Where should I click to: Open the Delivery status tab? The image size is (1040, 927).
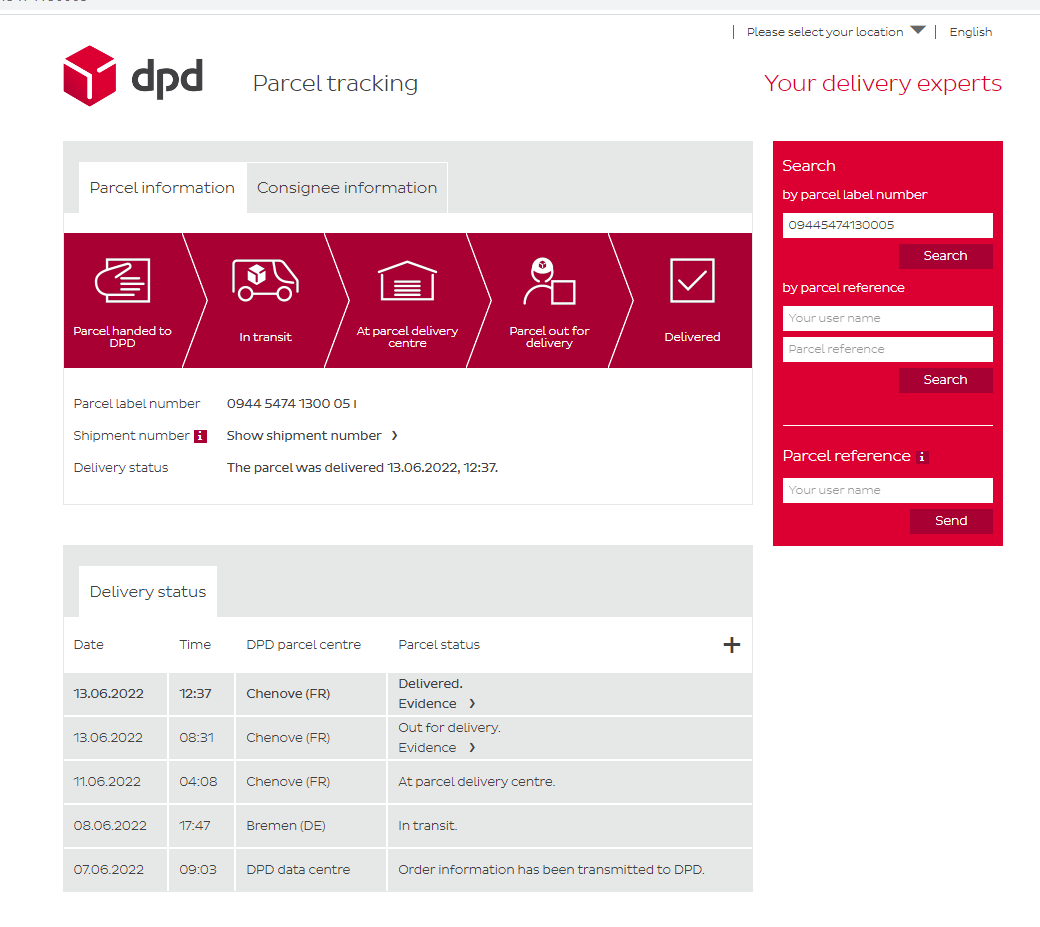click(x=148, y=592)
